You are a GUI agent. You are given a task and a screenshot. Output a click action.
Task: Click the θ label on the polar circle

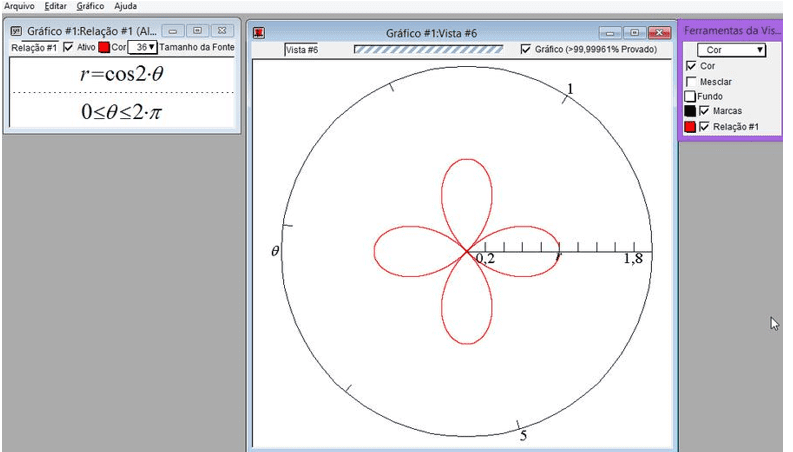275,251
